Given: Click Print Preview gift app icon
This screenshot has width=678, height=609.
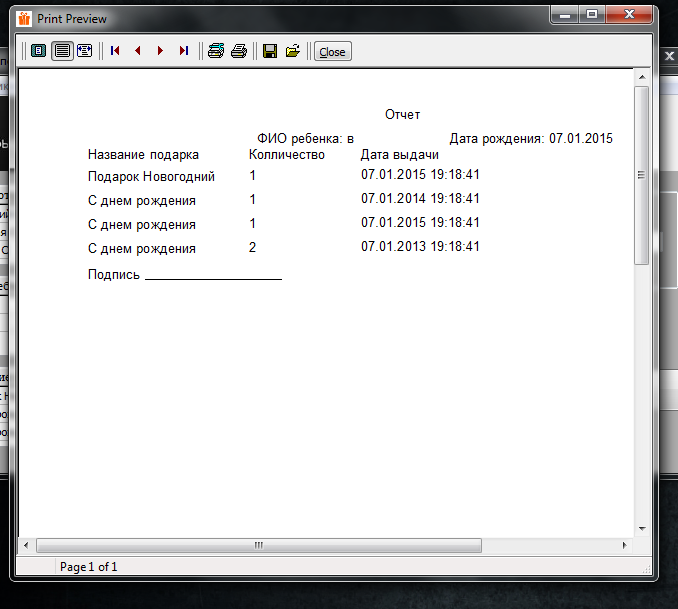Looking at the screenshot, I should (24, 19).
